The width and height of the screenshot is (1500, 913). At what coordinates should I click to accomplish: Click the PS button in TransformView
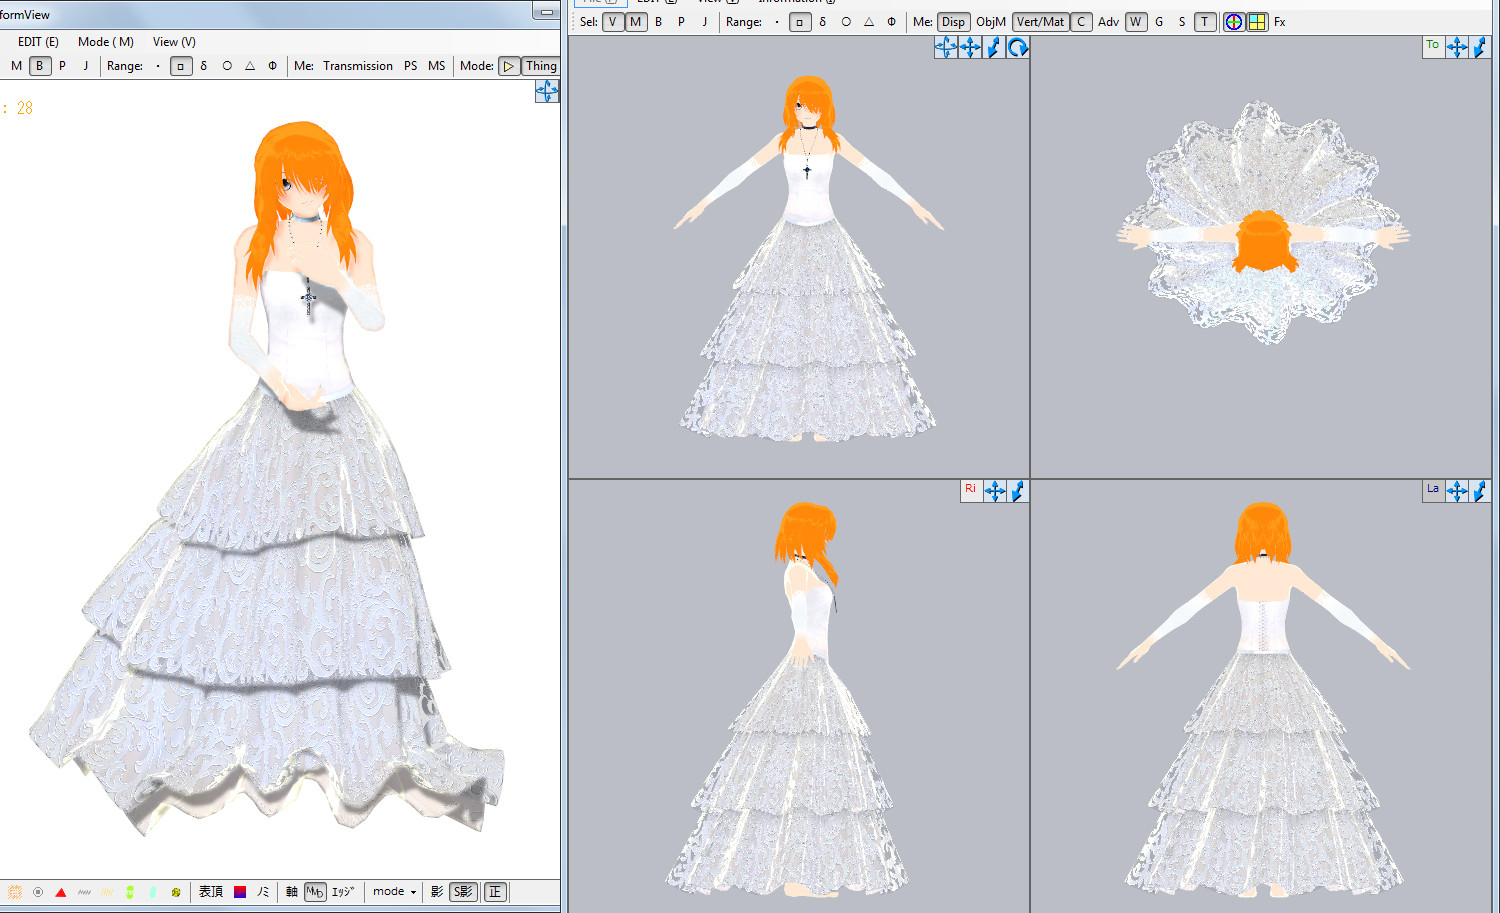tap(411, 66)
